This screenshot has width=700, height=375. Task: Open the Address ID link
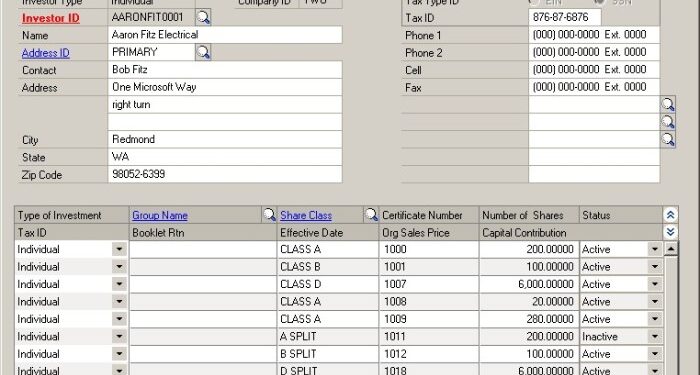pos(46,53)
